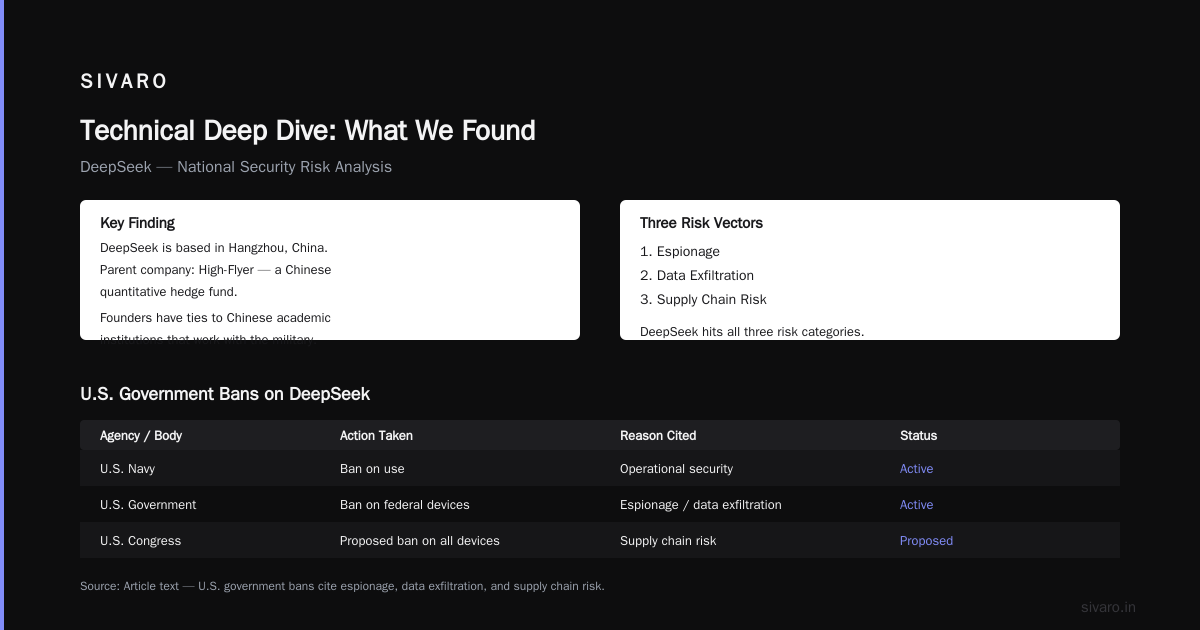Click the 'U.S. Congress' table cell
This screenshot has height=630, width=1200.
point(141,541)
